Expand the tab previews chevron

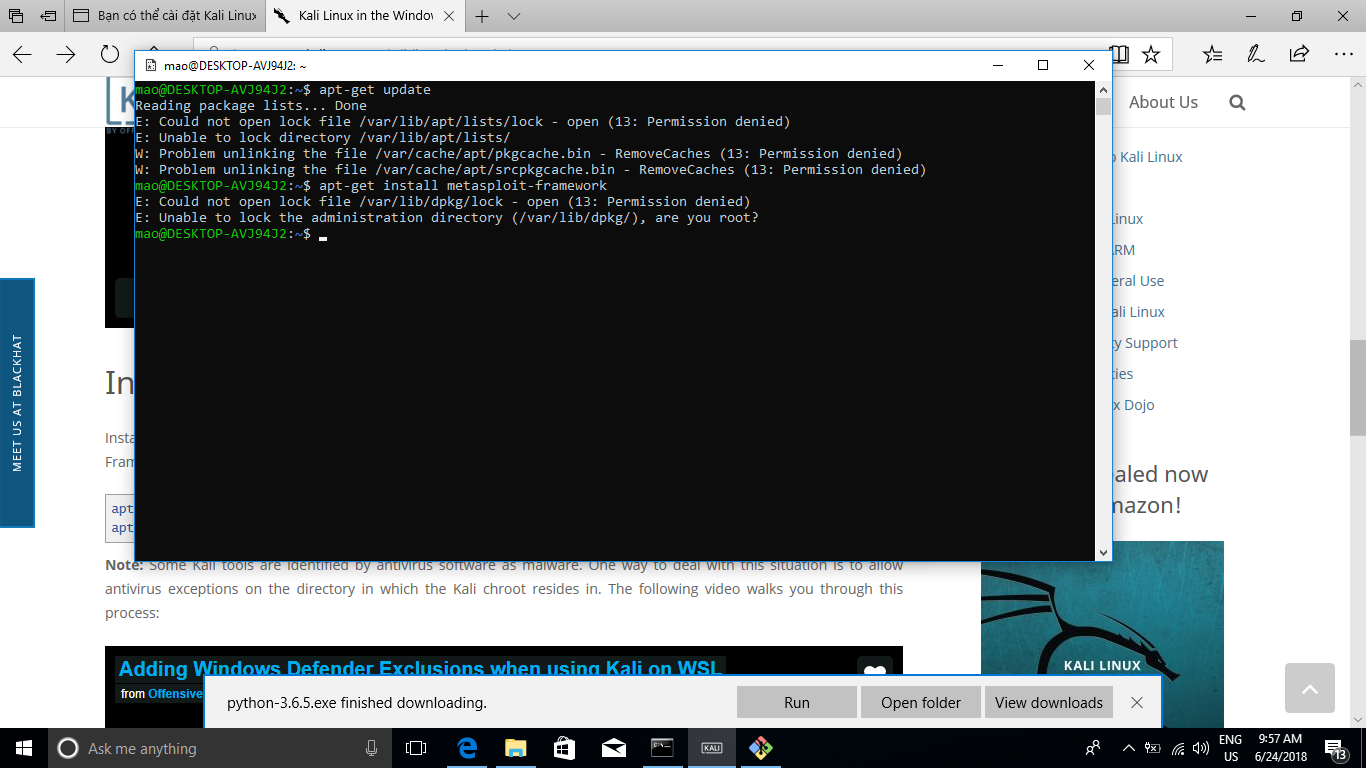click(514, 16)
